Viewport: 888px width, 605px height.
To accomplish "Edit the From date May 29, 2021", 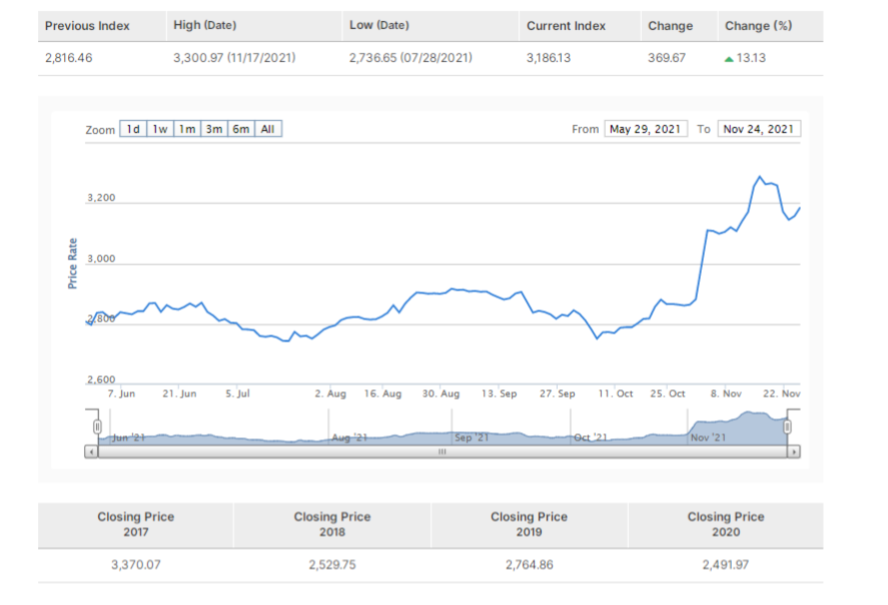I will [x=646, y=129].
